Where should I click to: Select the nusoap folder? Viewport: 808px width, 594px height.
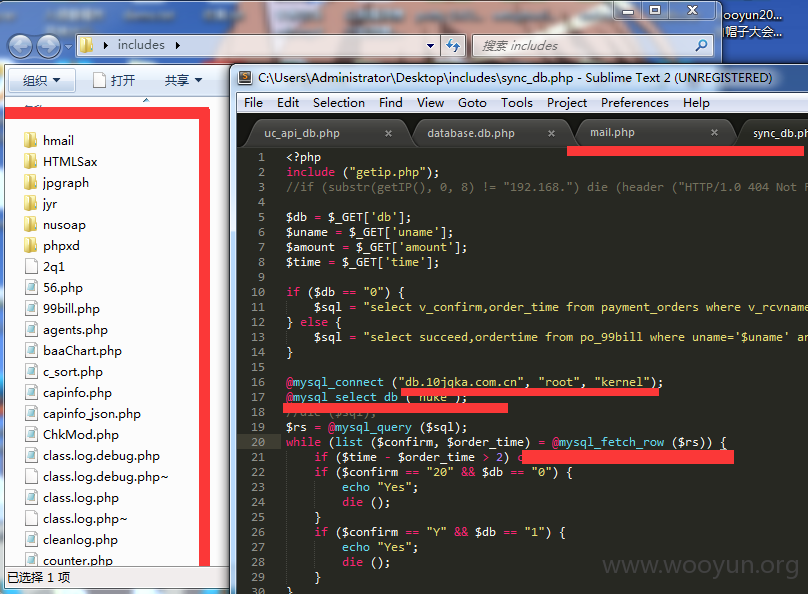(55, 225)
